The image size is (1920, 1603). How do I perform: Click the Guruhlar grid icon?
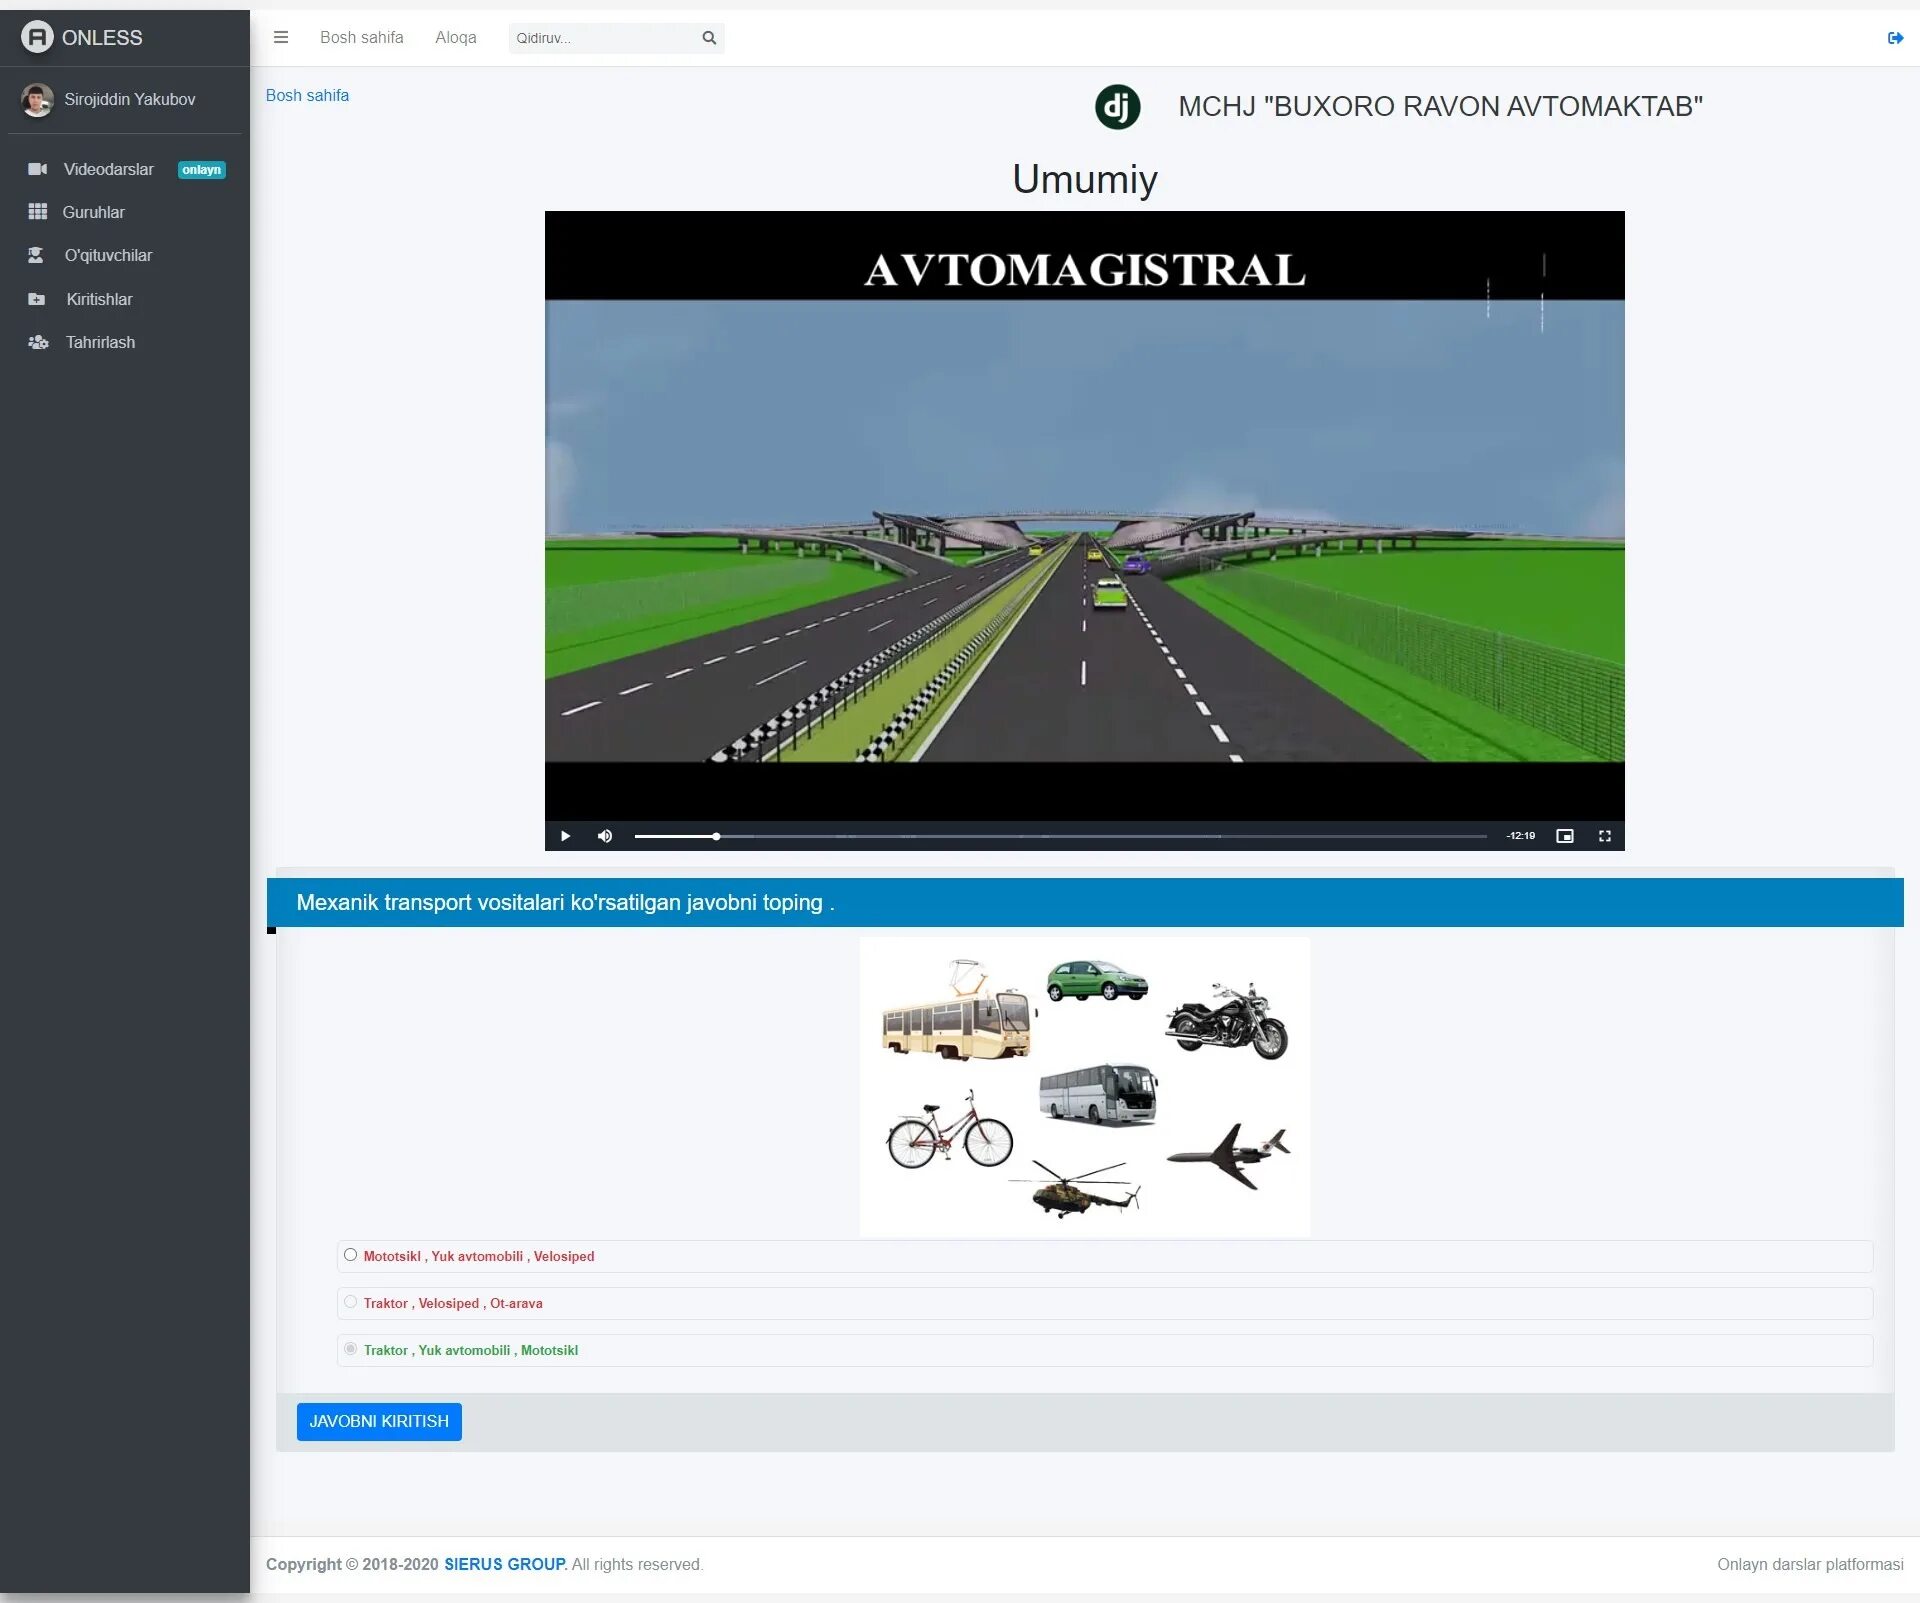[x=38, y=212]
